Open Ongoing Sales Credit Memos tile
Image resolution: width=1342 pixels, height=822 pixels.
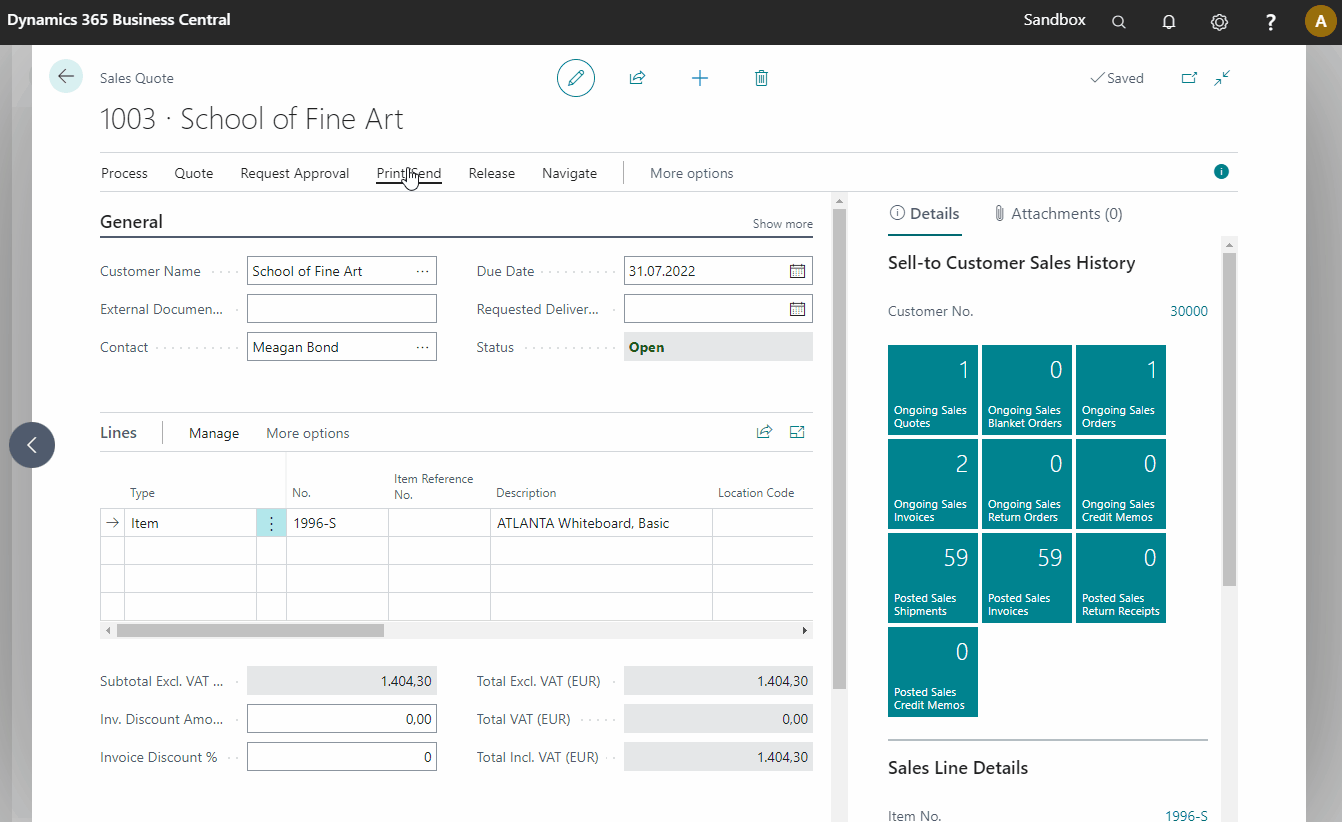[1121, 484]
